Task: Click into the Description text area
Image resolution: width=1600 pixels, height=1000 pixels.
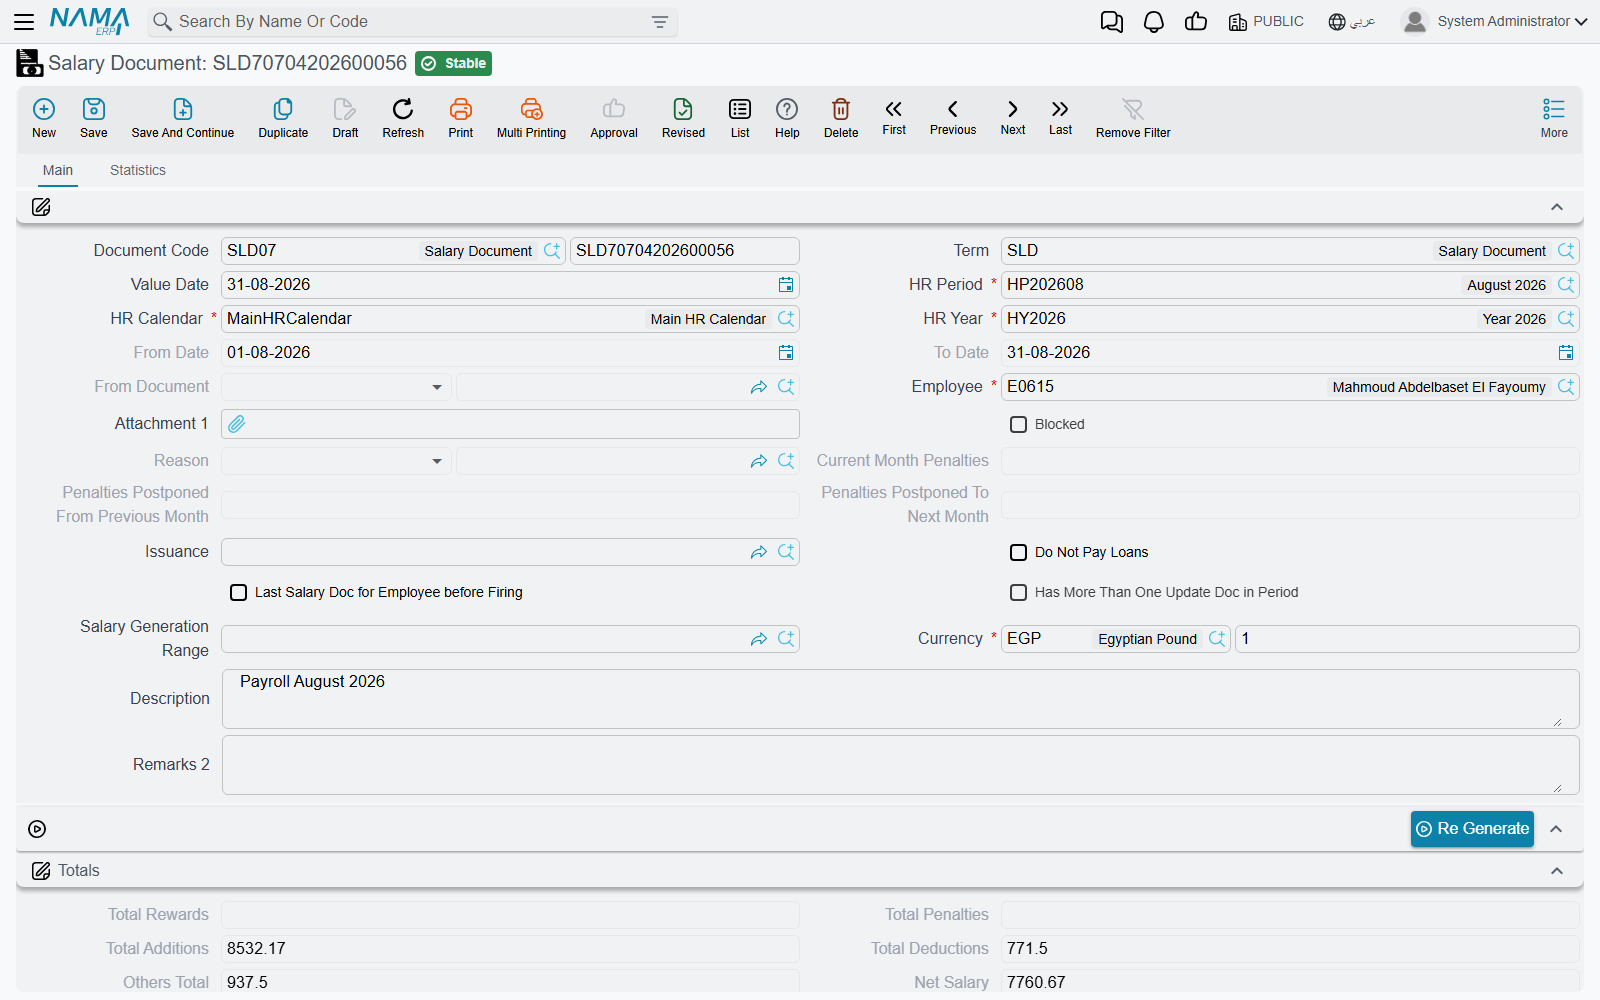Action: coord(900,699)
